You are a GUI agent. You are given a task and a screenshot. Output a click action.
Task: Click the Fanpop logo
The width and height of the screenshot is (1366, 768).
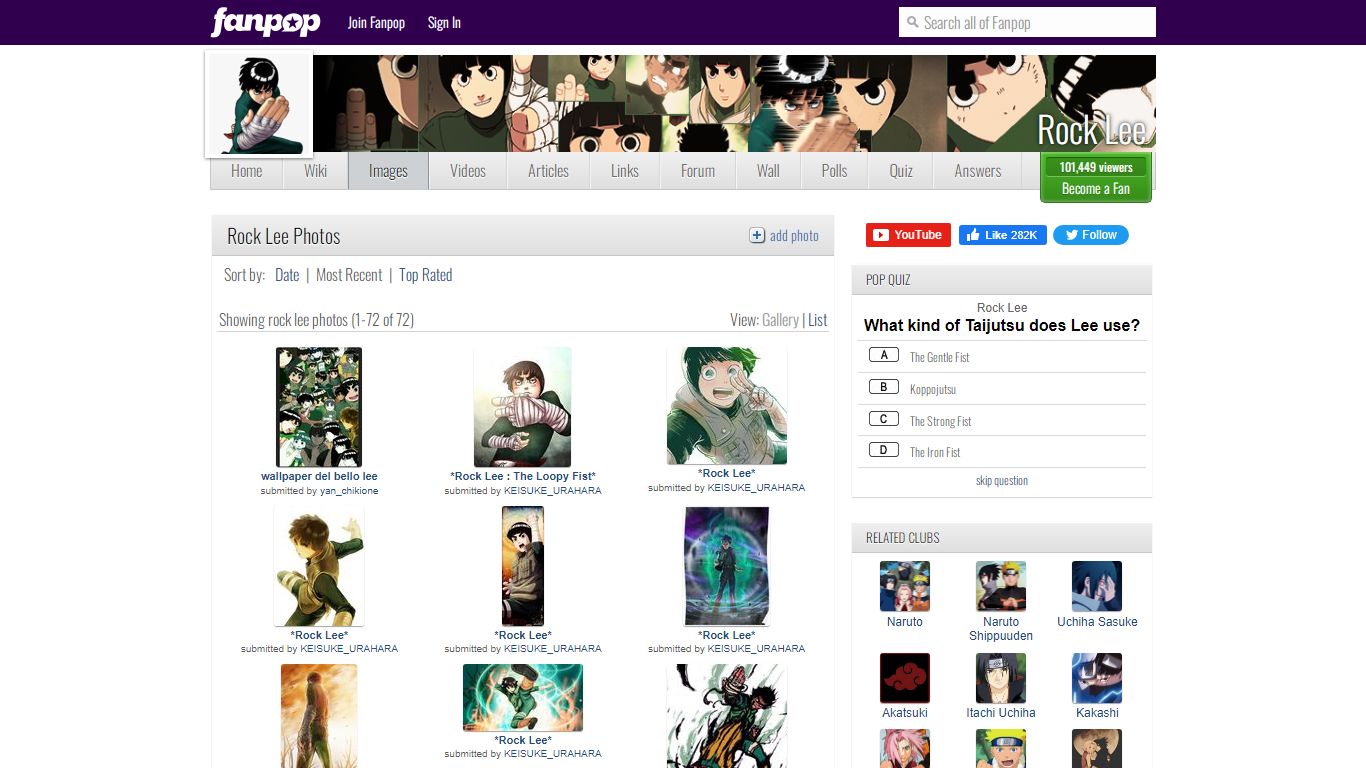click(265, 21)
